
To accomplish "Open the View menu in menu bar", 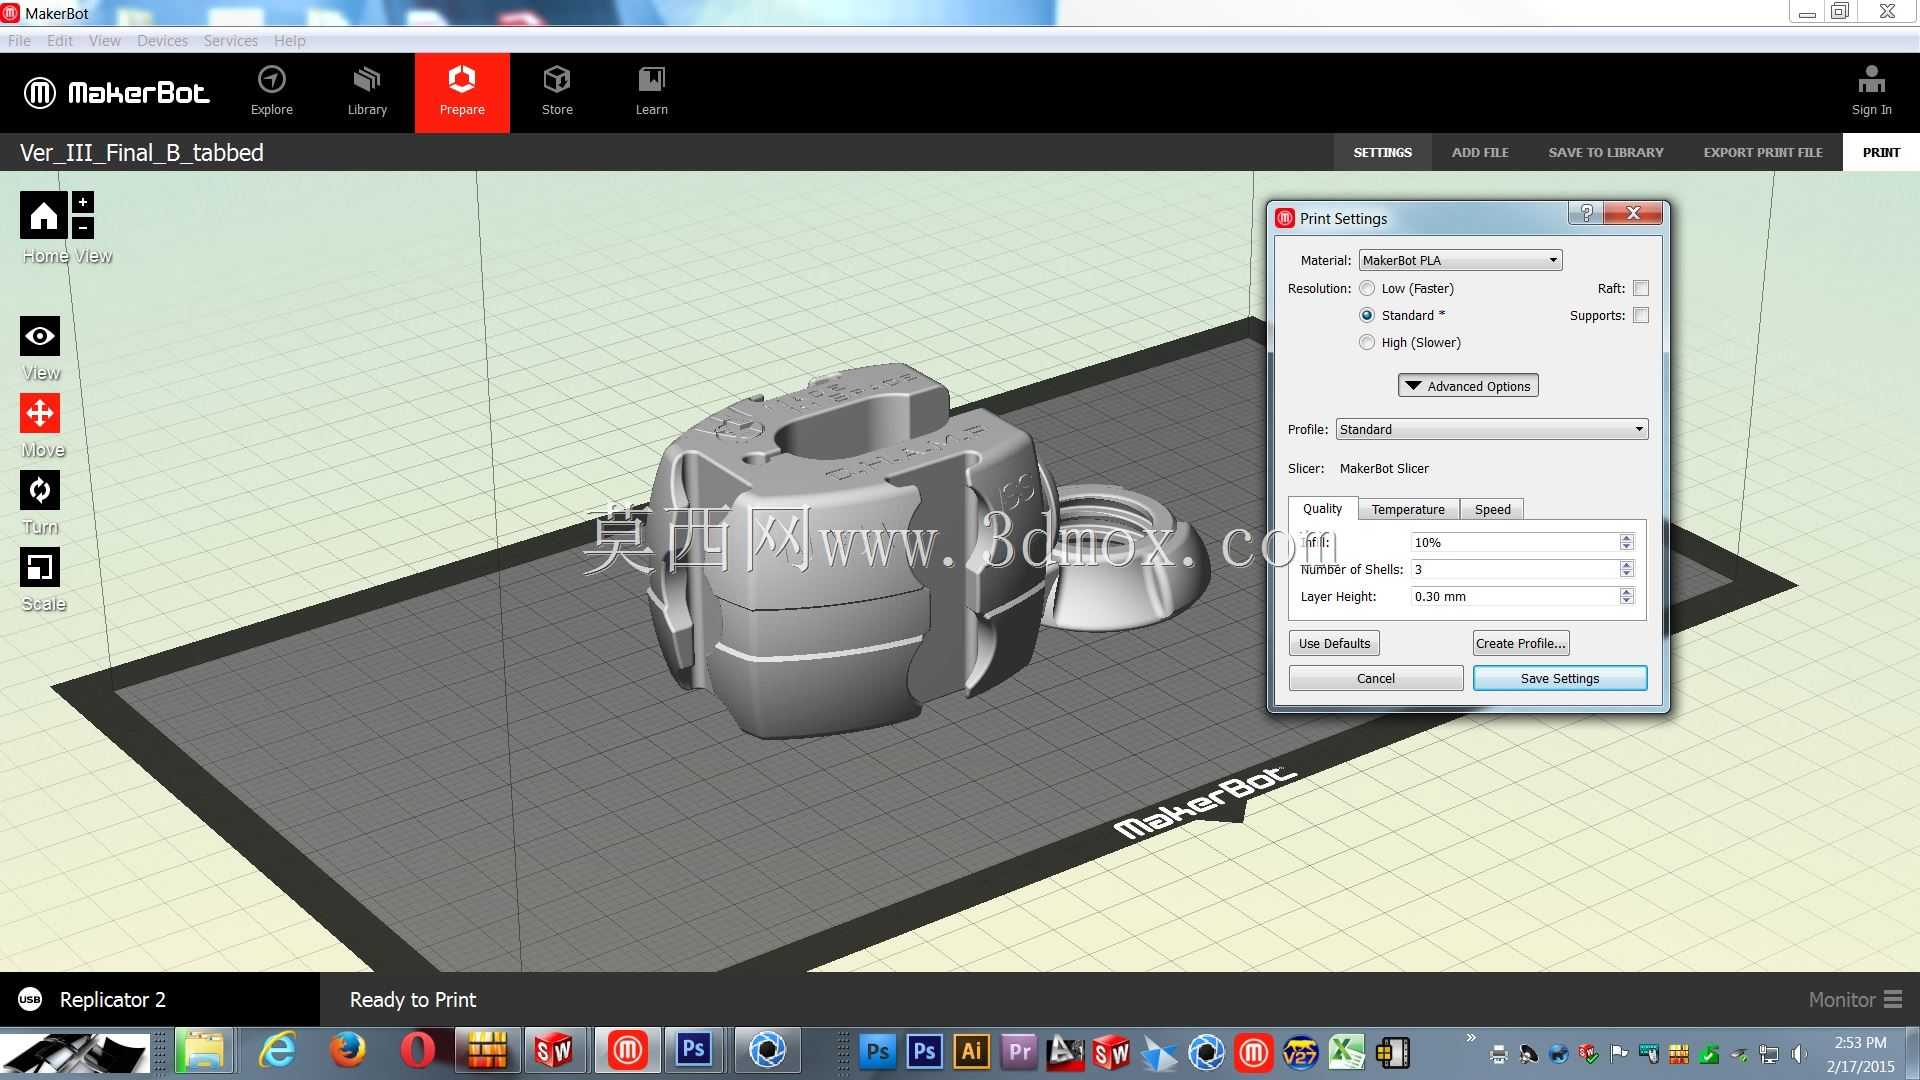I will [x=104, y=41].
